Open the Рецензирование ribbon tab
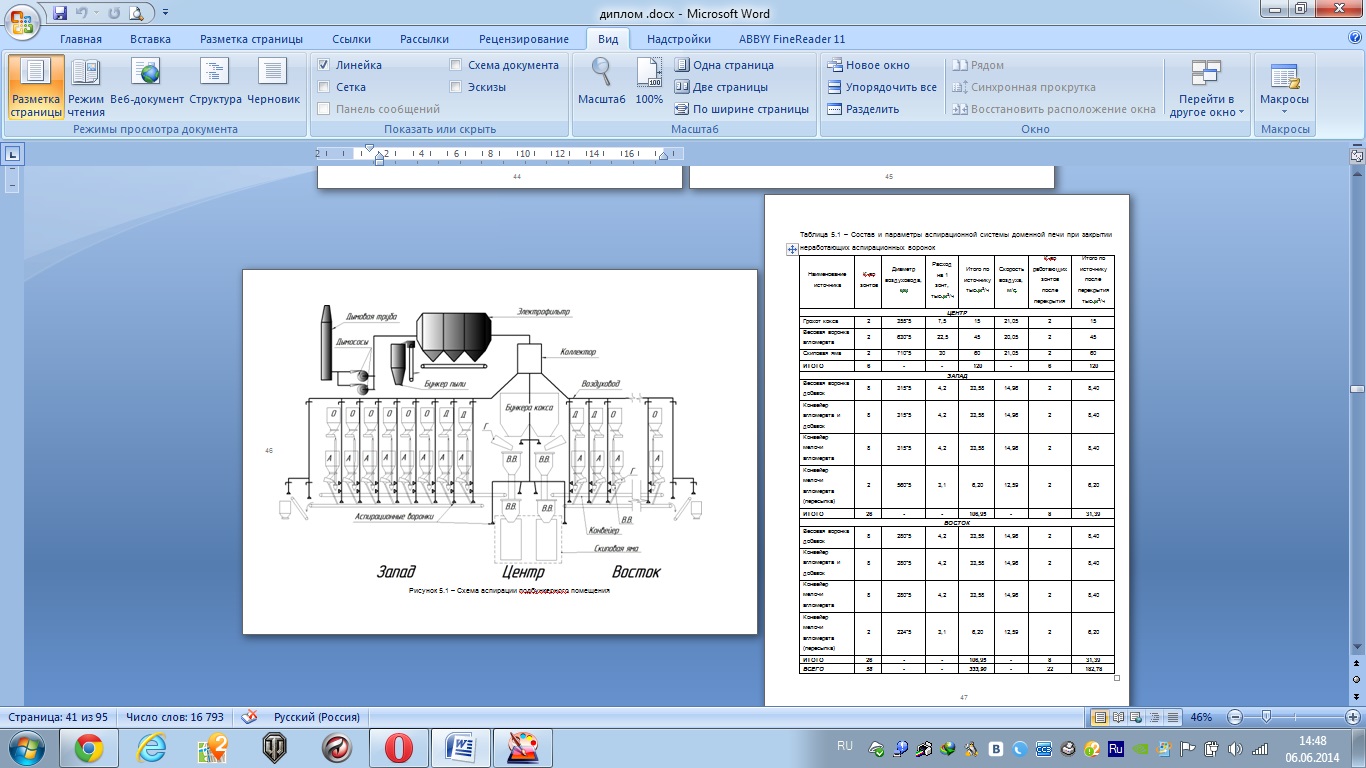Viewport: 1366px width, 768px height. pos(523,39)
